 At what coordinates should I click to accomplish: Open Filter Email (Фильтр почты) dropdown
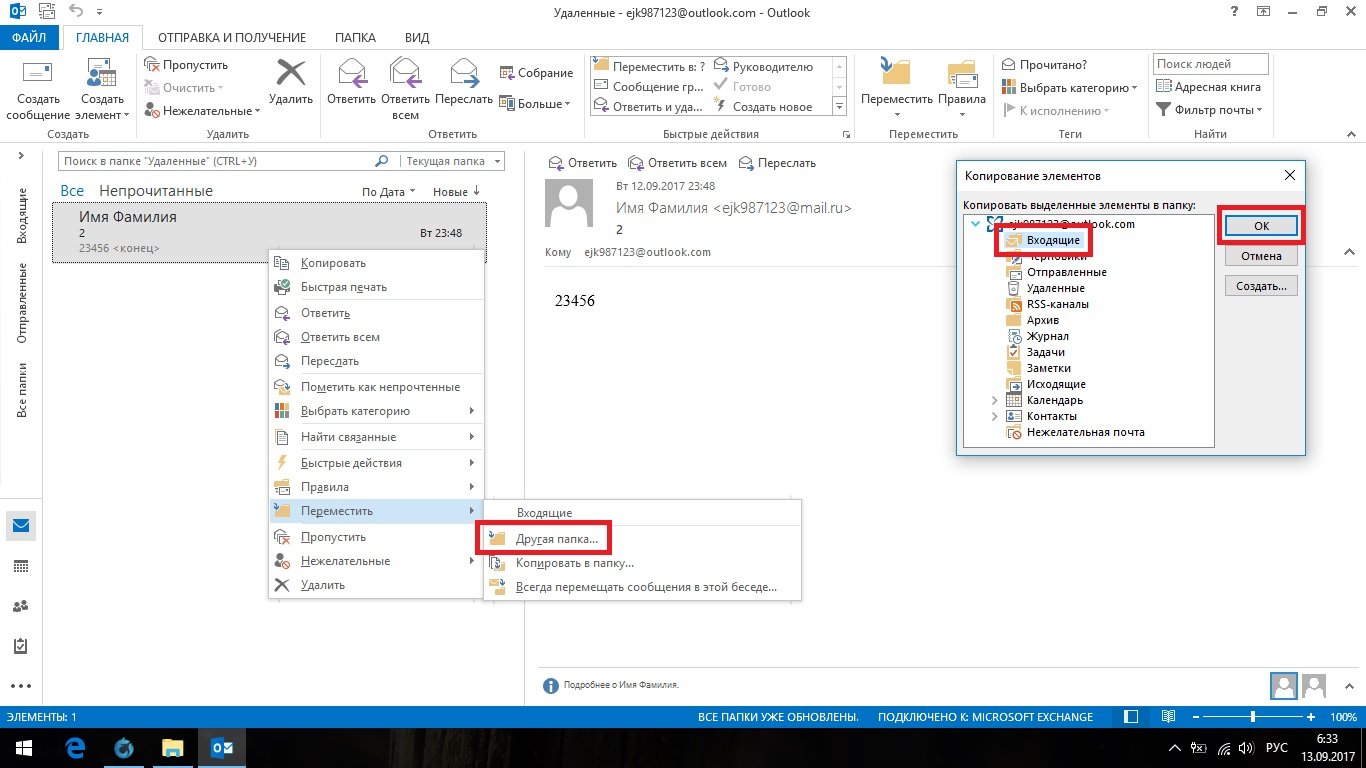(x=1210, y=110)
